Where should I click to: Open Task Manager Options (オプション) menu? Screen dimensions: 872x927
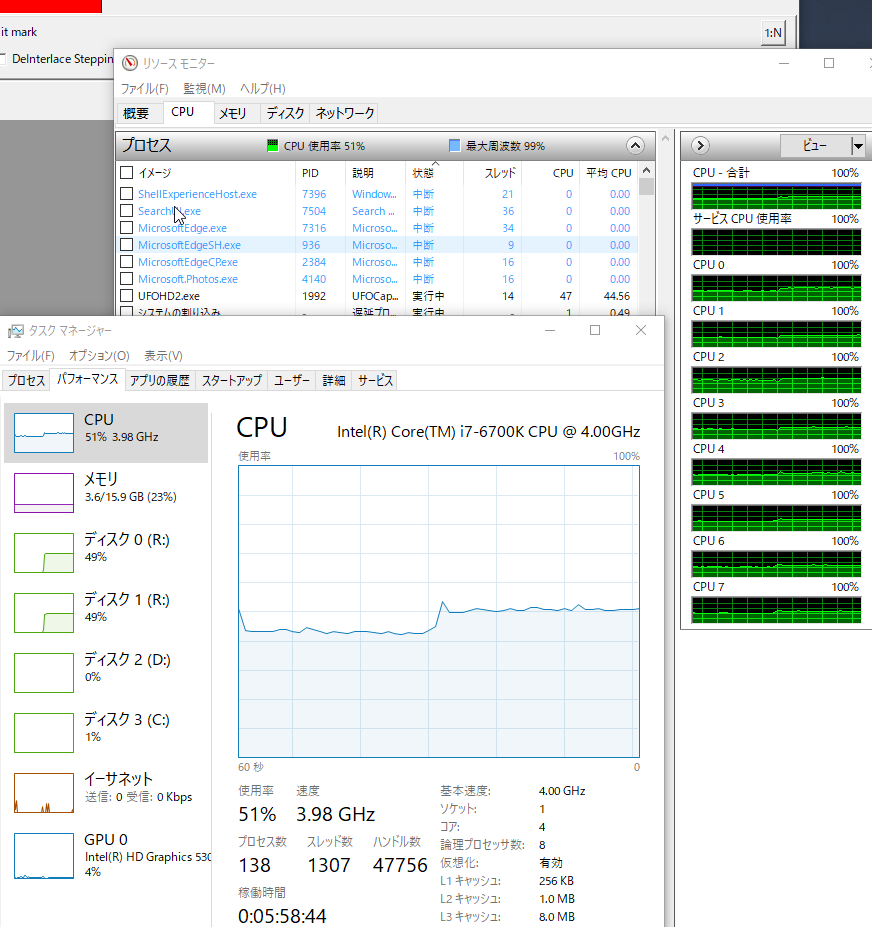point(99,356)
